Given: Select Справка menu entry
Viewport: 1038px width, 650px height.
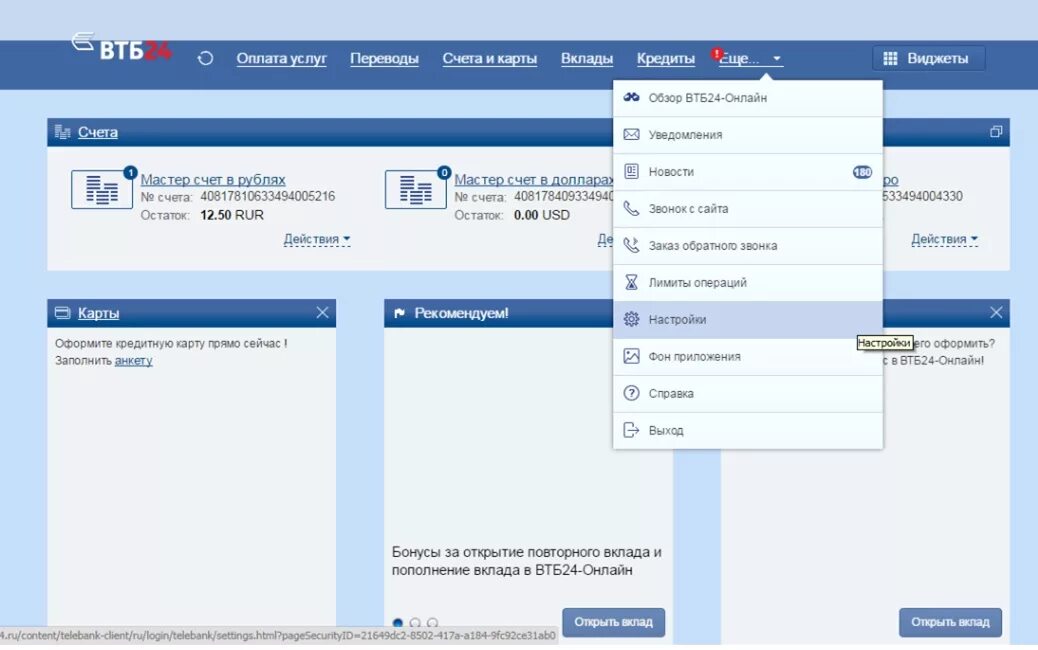Looking at the screenshot, I should (x=748, y=394).
